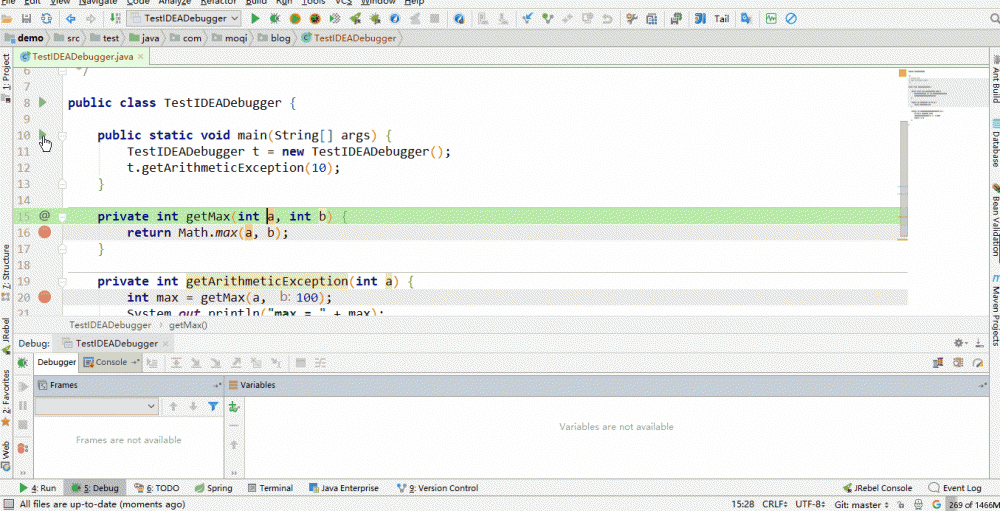Toggle the breakpoint on line 20
1000x511 pixels.
click(x=44, y=297)
